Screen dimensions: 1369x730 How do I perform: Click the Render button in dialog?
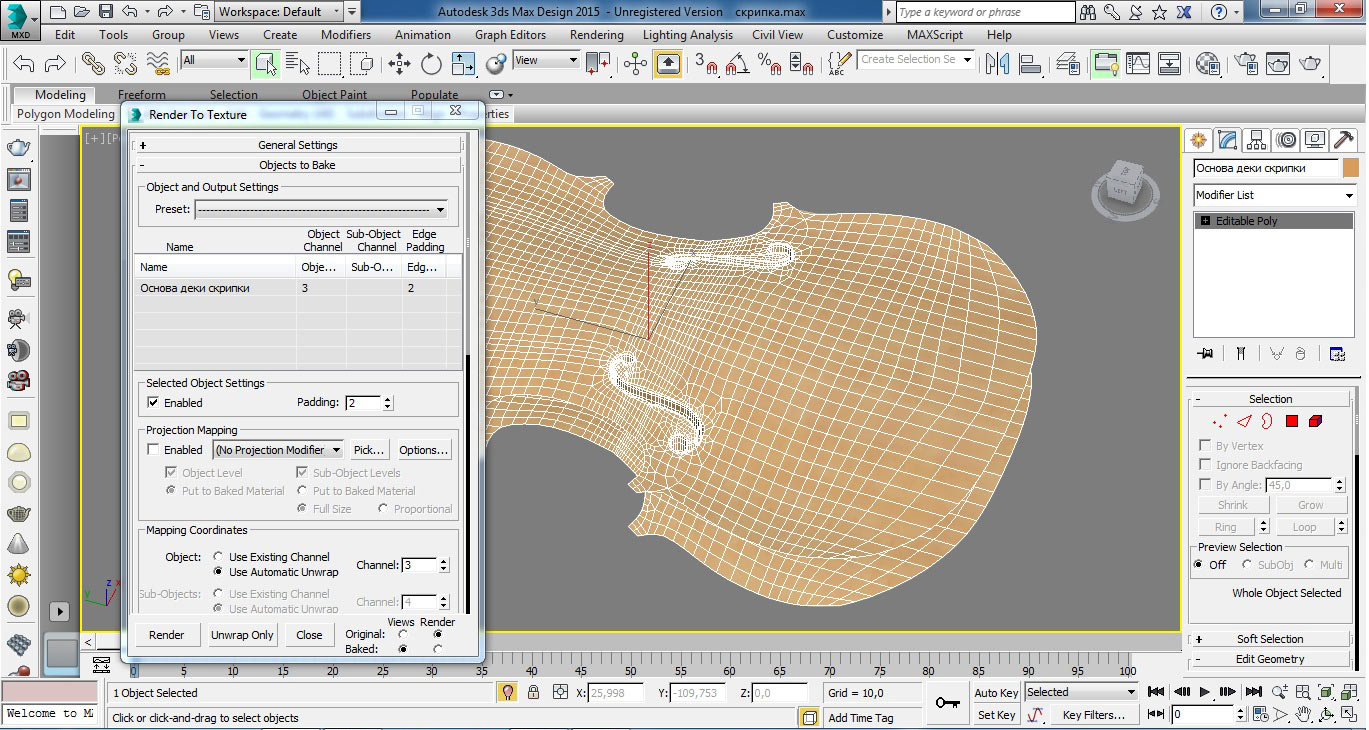click(166, 635)
